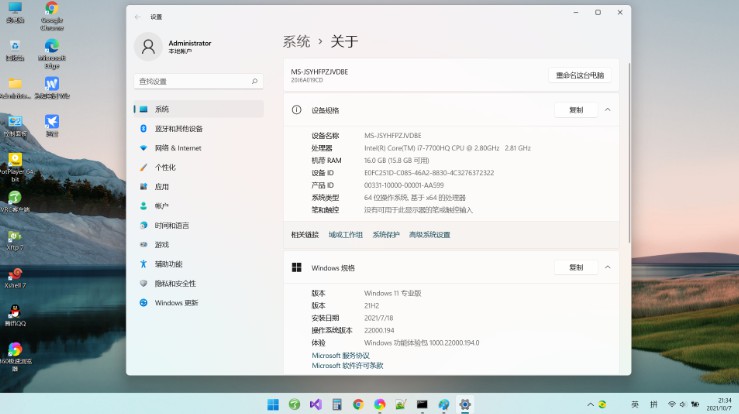Open the Wi-Fi network tray icon

672,404
